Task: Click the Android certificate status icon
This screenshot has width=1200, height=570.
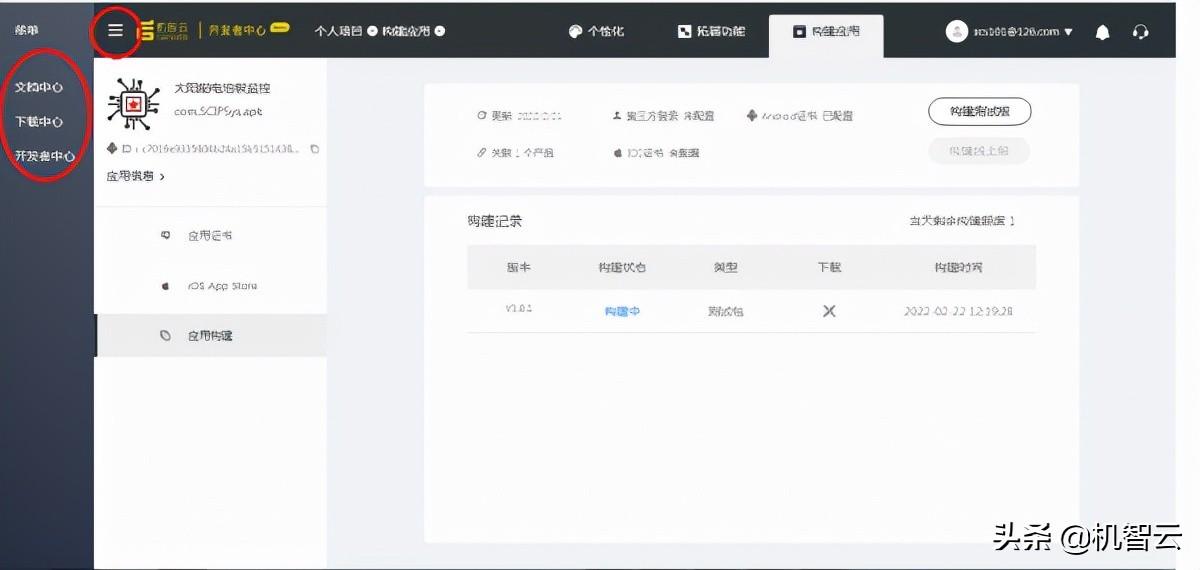Action: pyautogui.click(x=752, y=116)
